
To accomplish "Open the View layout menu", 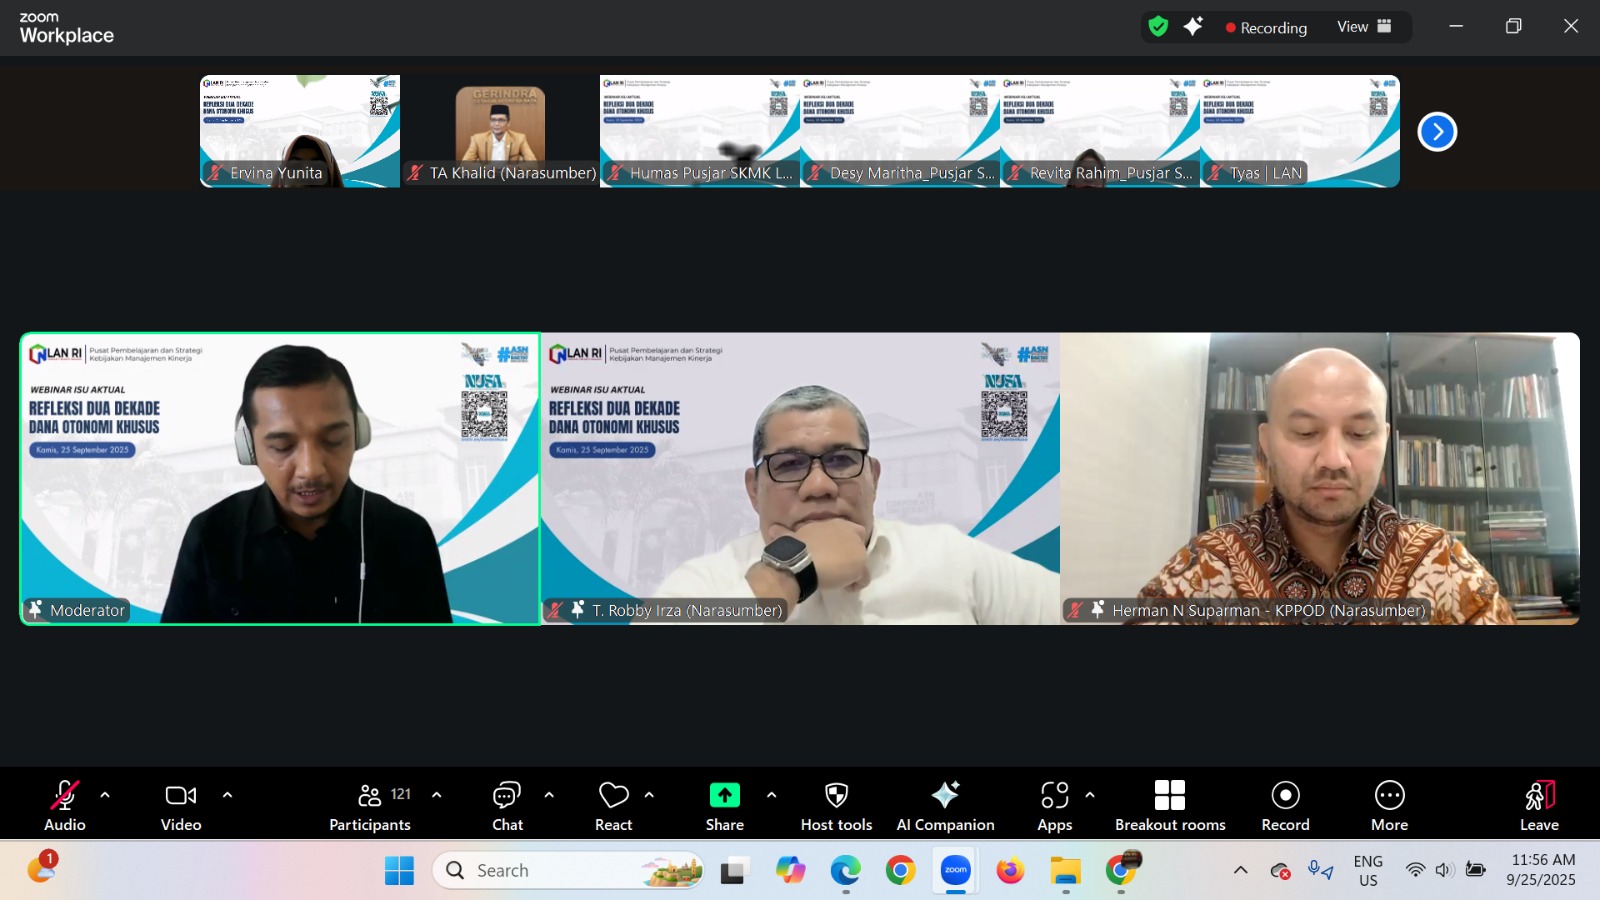I will (x=1364, y=27).
